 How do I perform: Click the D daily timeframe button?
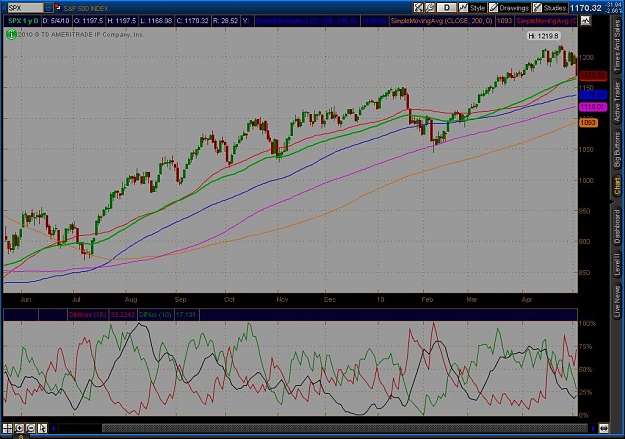(446, 8)
